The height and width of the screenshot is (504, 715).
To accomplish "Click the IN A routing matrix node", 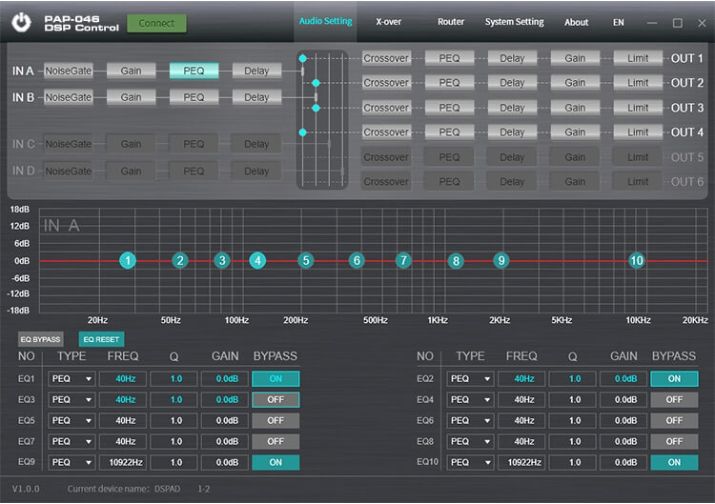I will point(303,59).
